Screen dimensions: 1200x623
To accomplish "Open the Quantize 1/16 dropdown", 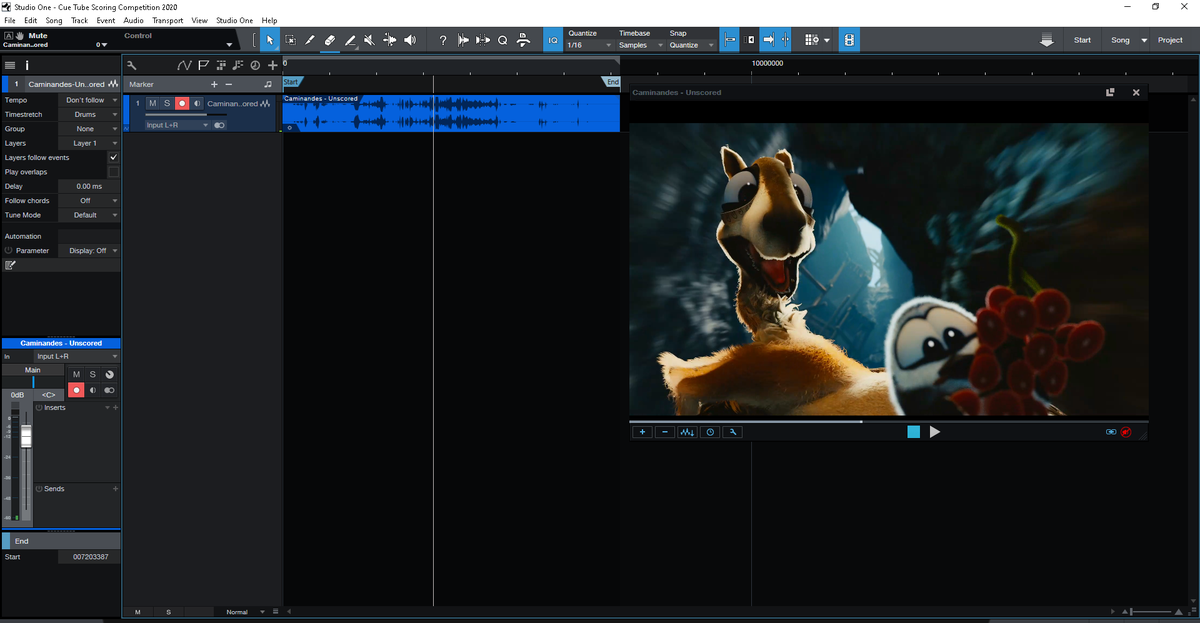I will click(x=589, y=45).
